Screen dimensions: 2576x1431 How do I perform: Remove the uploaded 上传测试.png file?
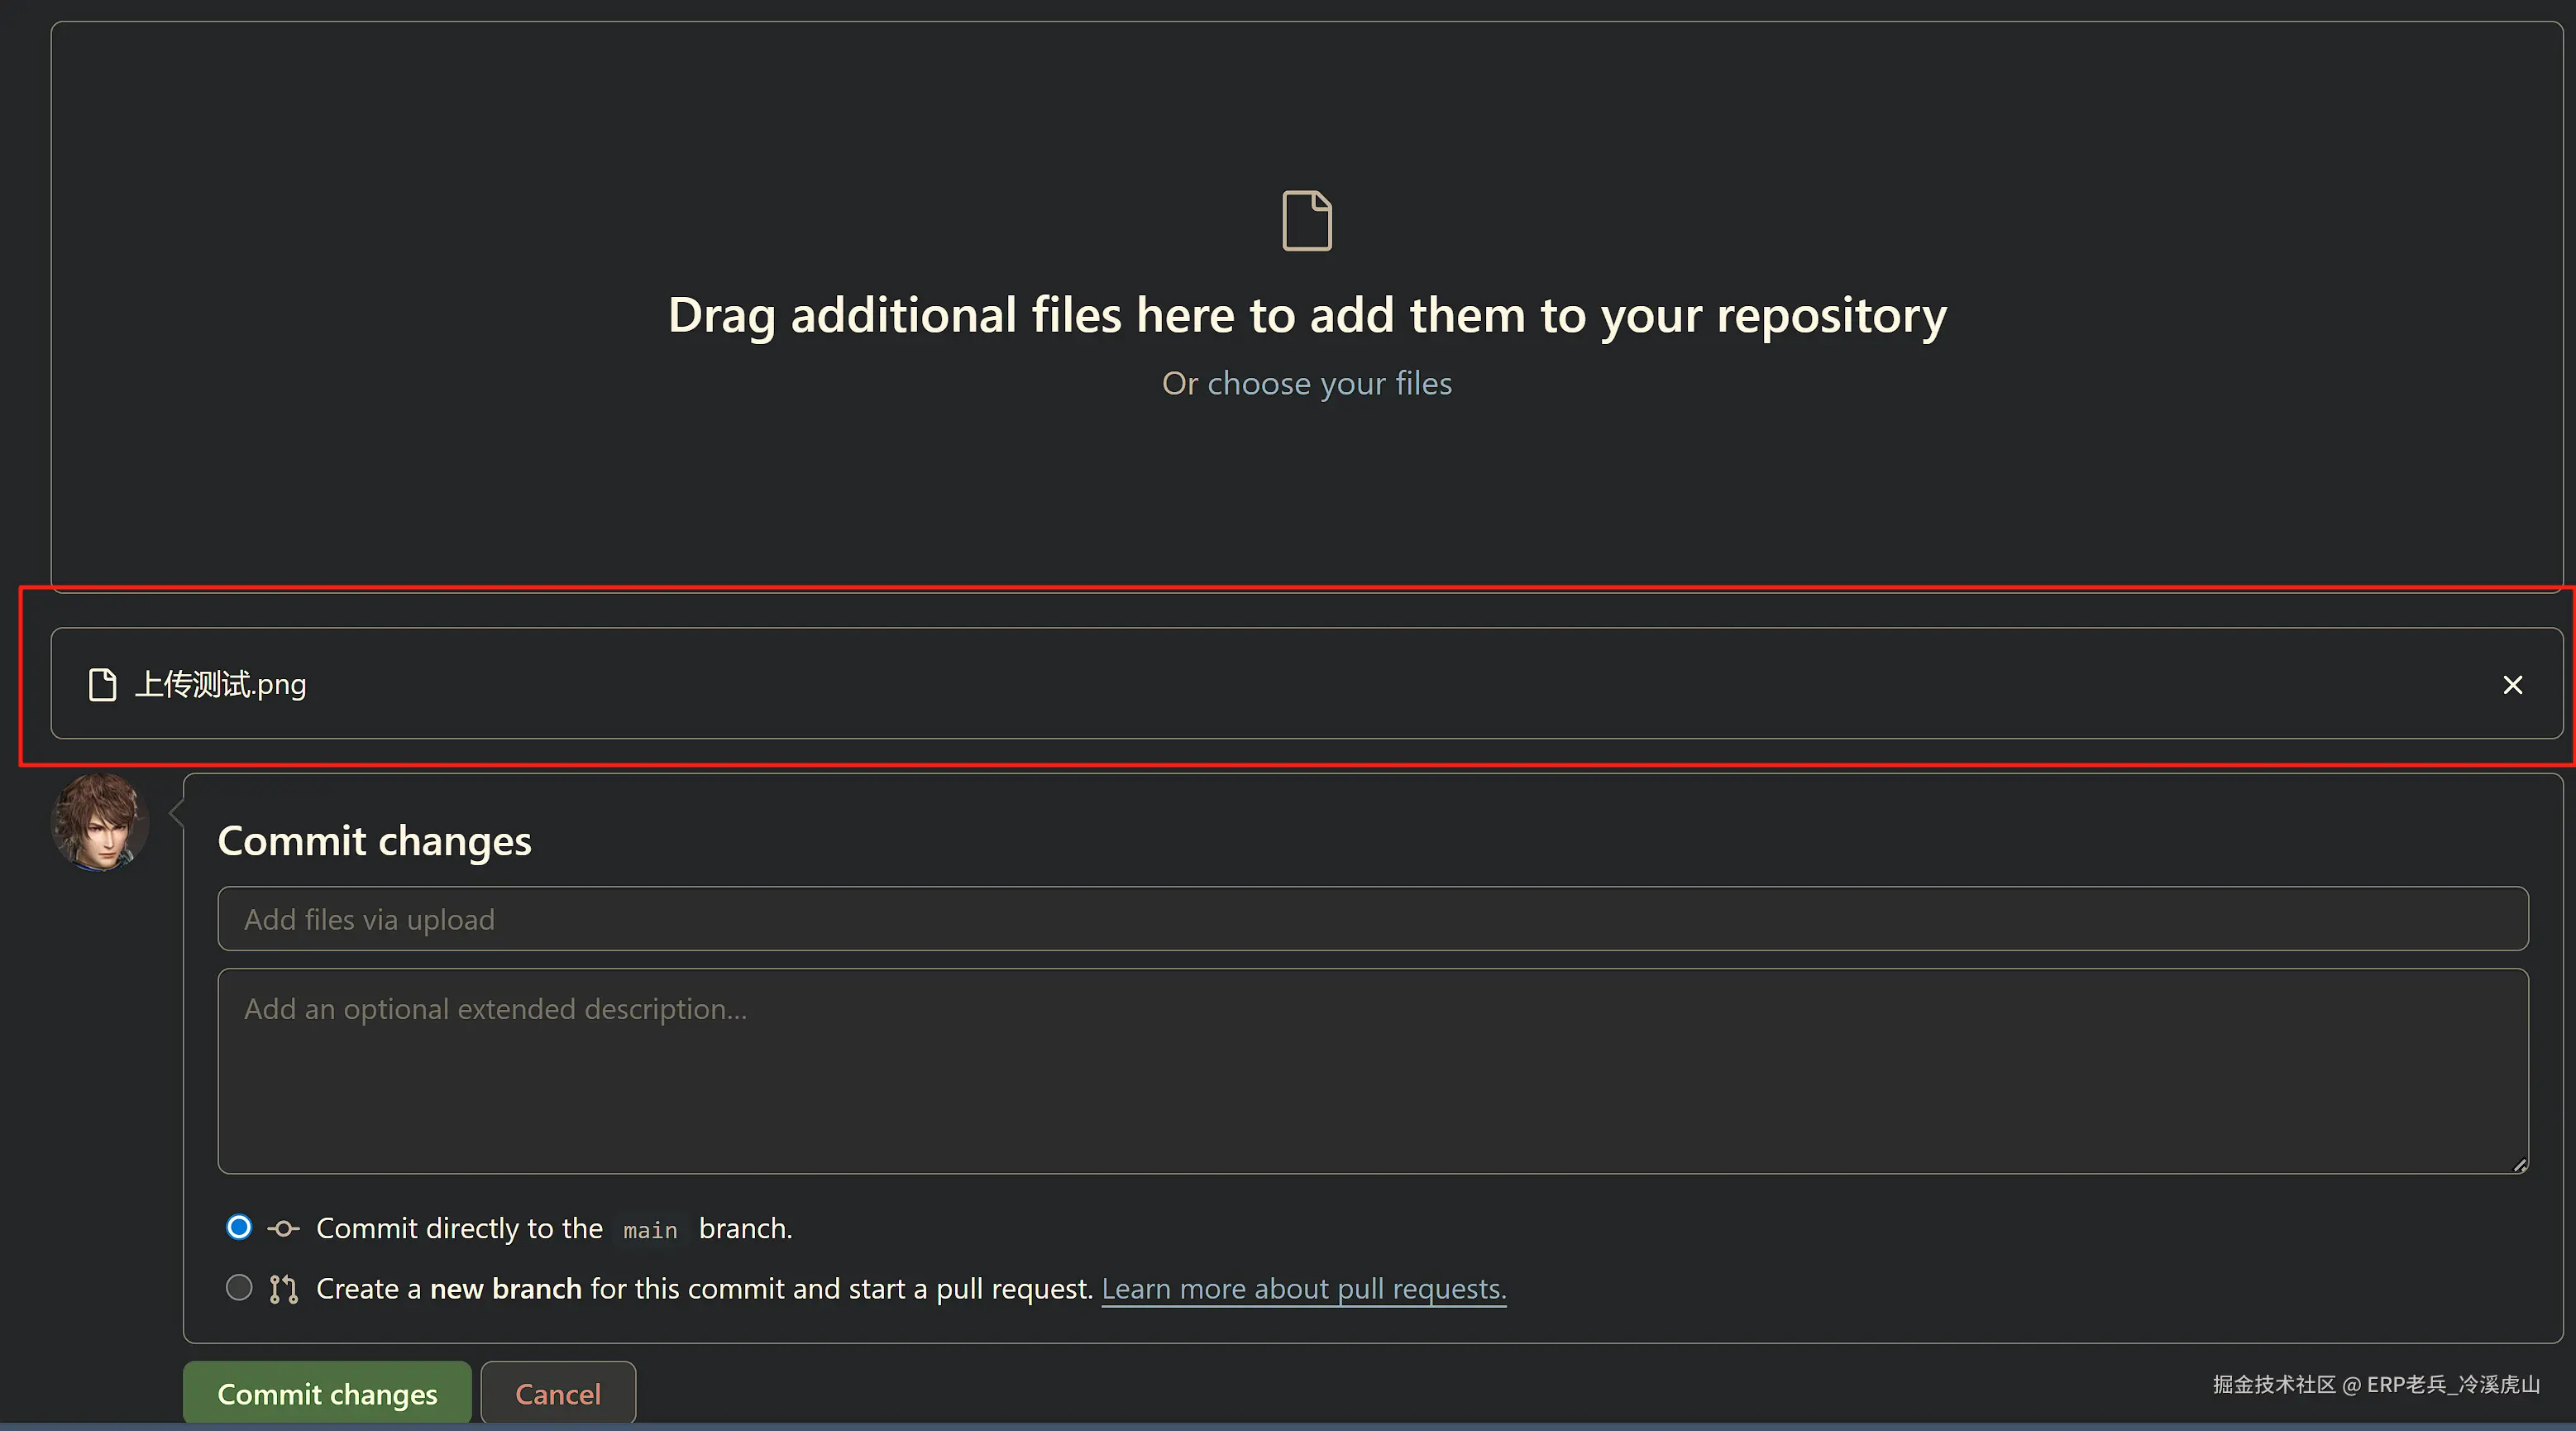[2512, 685]
